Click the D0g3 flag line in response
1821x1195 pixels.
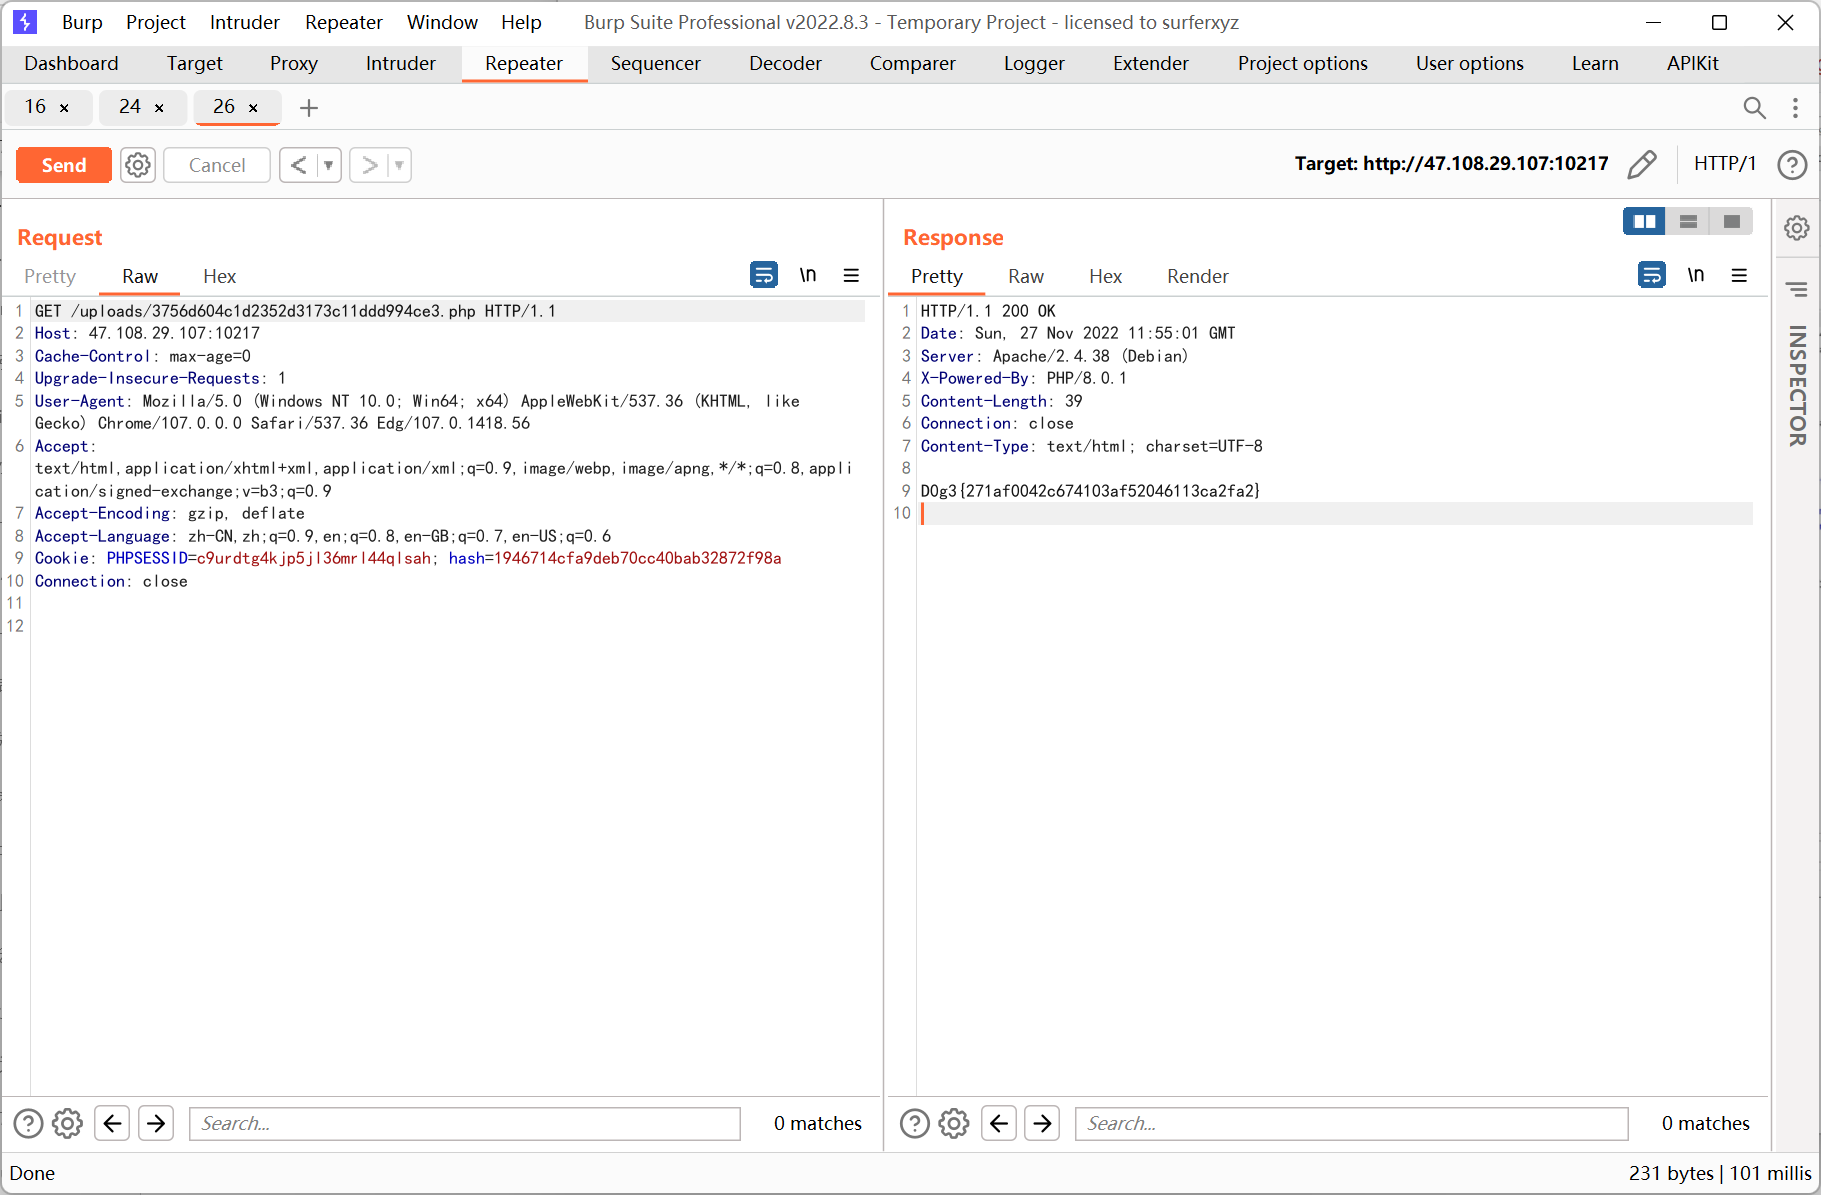pyautogui.click(x=1090, y=491)
